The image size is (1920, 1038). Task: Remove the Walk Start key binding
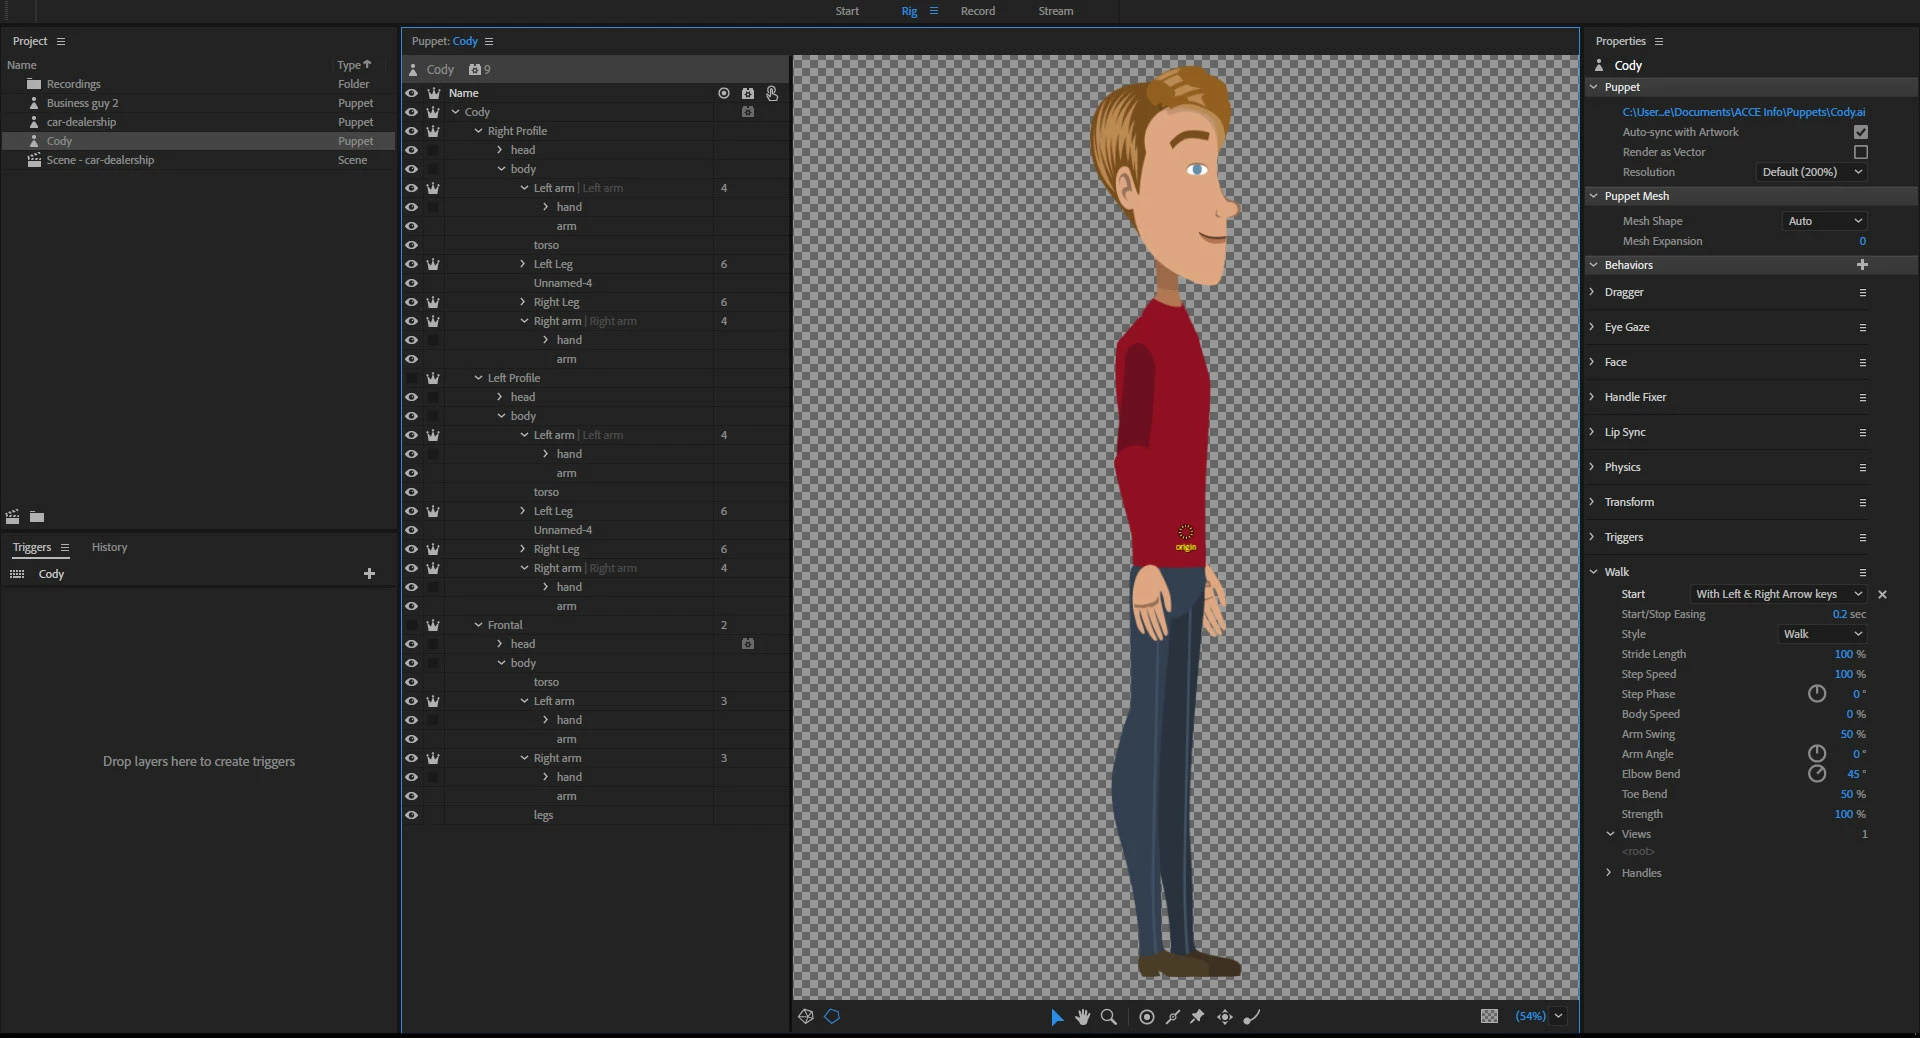(1882, 594)
